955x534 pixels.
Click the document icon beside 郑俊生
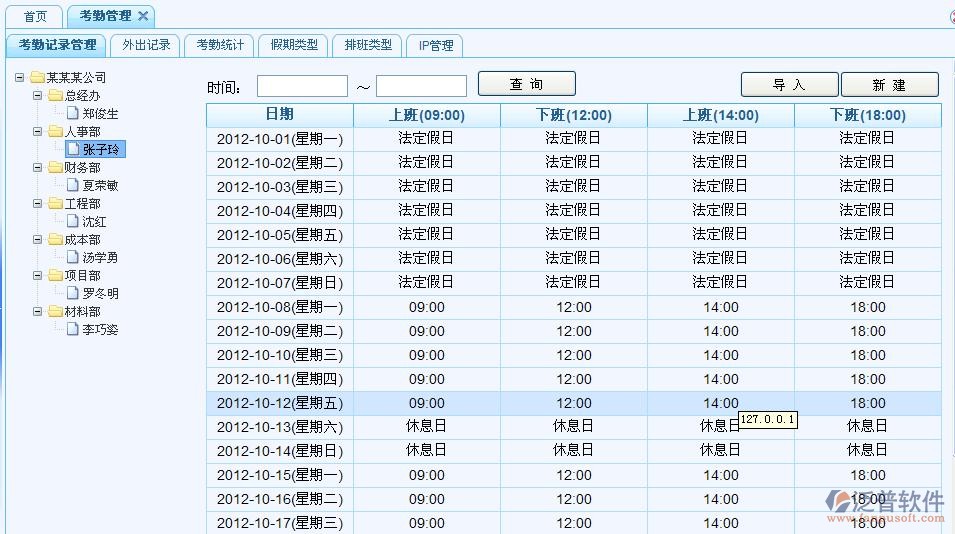click(x=73, y=114)
